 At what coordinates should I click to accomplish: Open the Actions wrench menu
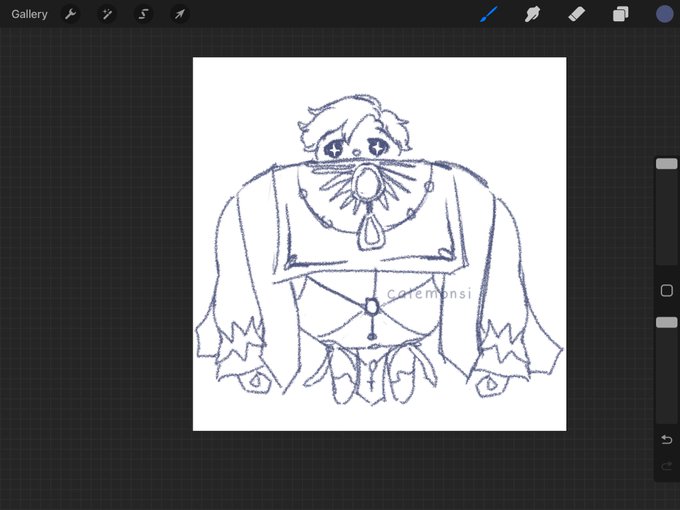click(70, 14)
